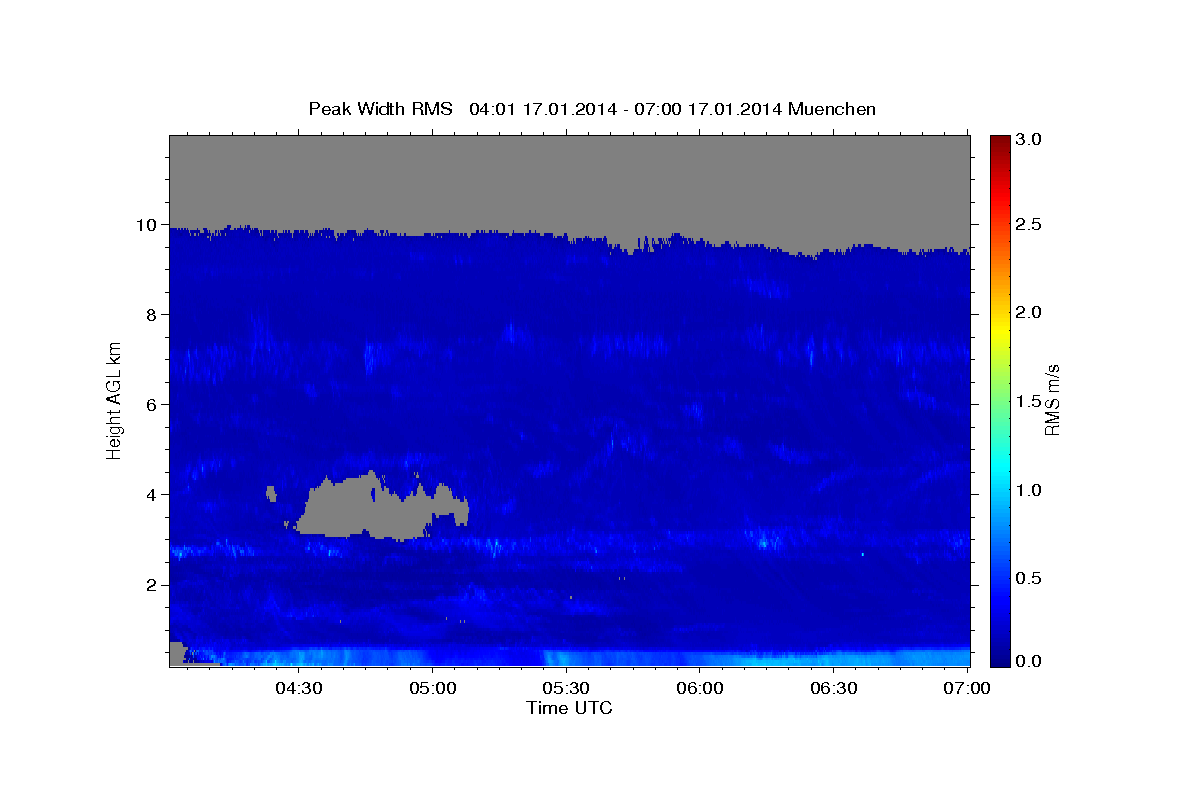Click the 07:00 time tick label
Viewport: 1200px width, 800px height.
967,688
